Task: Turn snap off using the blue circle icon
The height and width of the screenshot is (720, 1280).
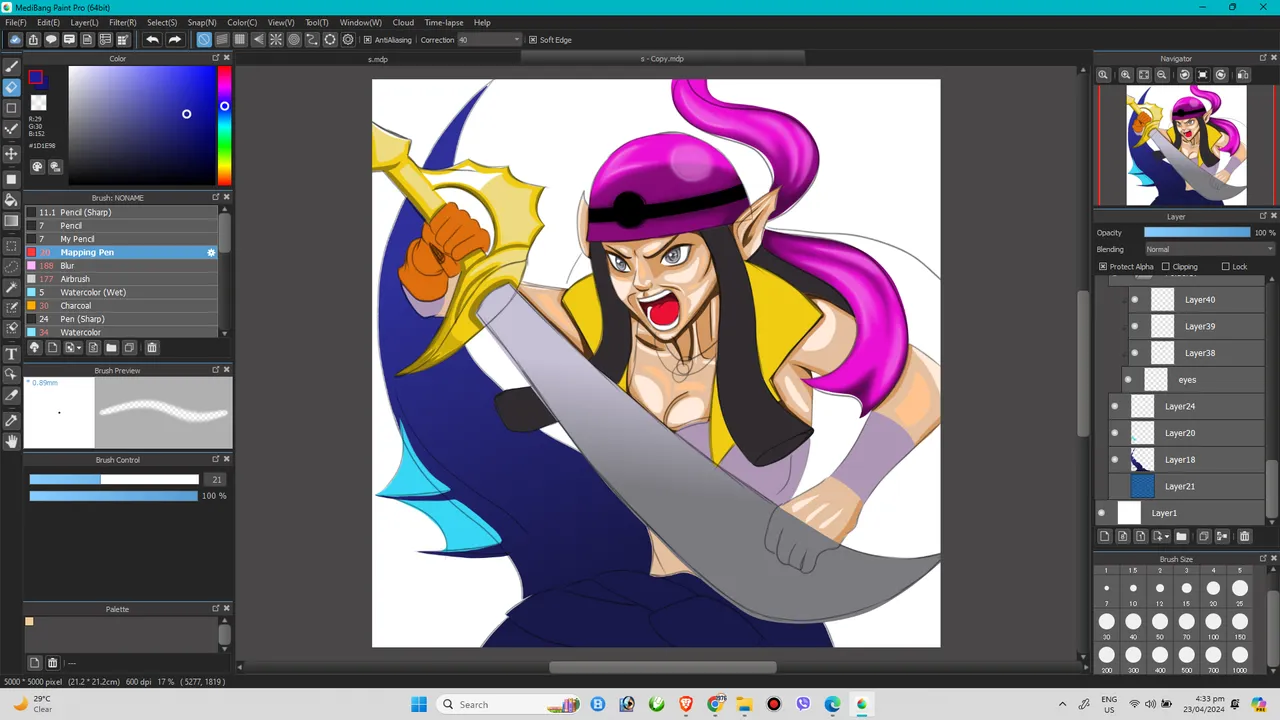Action: pos(204,40)
